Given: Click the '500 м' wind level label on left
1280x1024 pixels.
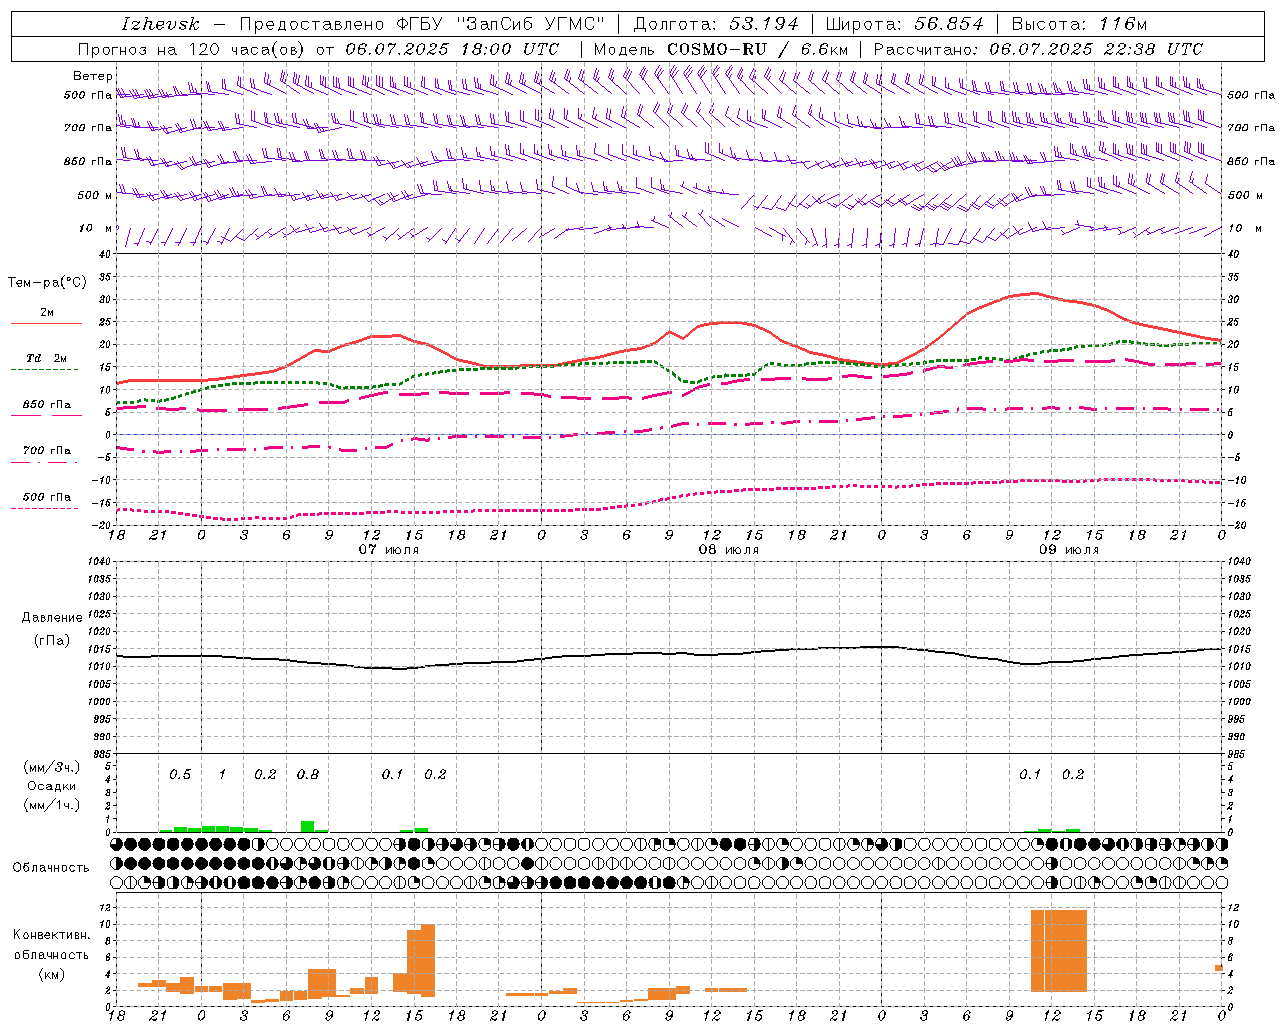Looking at the screenshot, I should tap(95, 195).
